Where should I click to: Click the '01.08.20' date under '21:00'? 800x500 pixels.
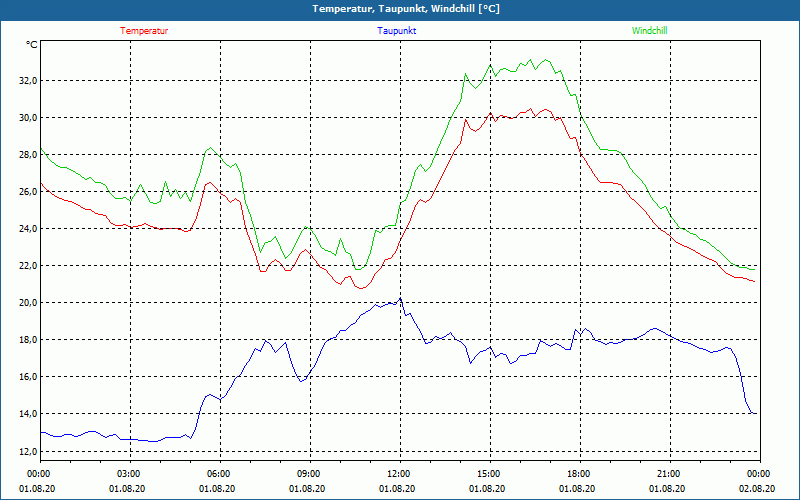pyautogui.click(x=667, y=488)
